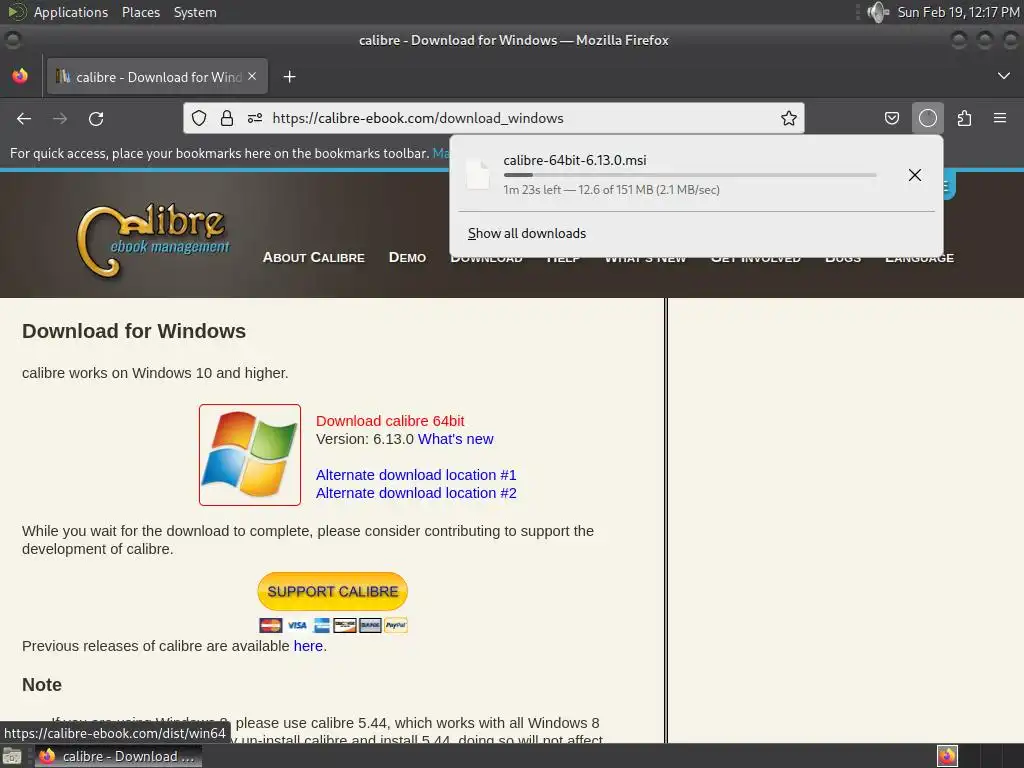
Task: Expand the list all tabs chevron
Action: pos(1004,76)
